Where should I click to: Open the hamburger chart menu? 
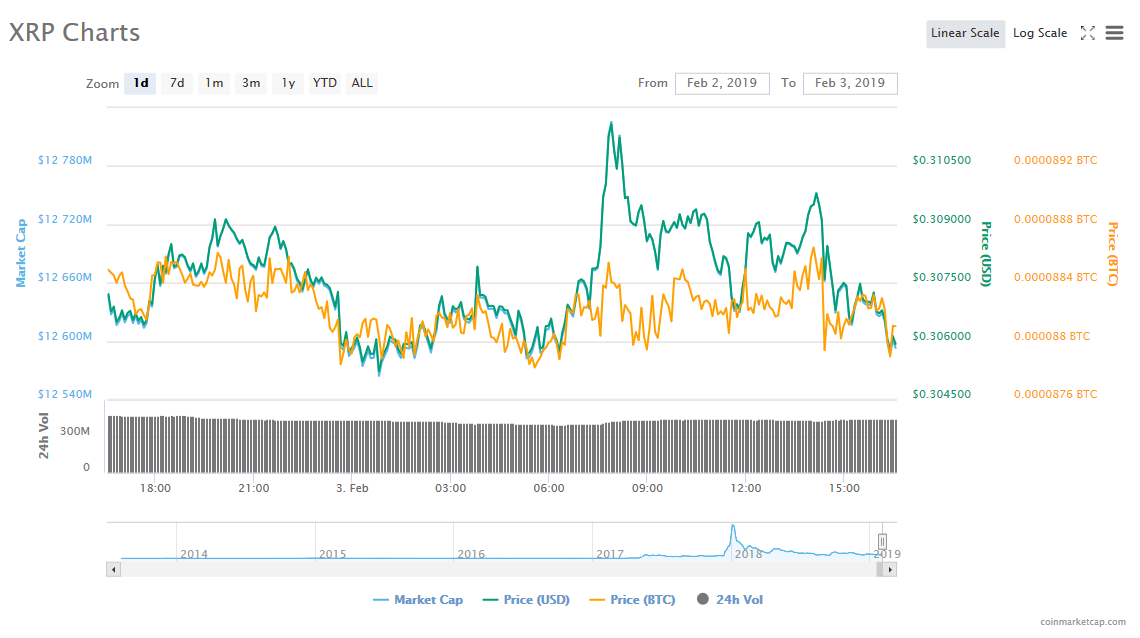pyautogui.click(x=1114, y=33)
